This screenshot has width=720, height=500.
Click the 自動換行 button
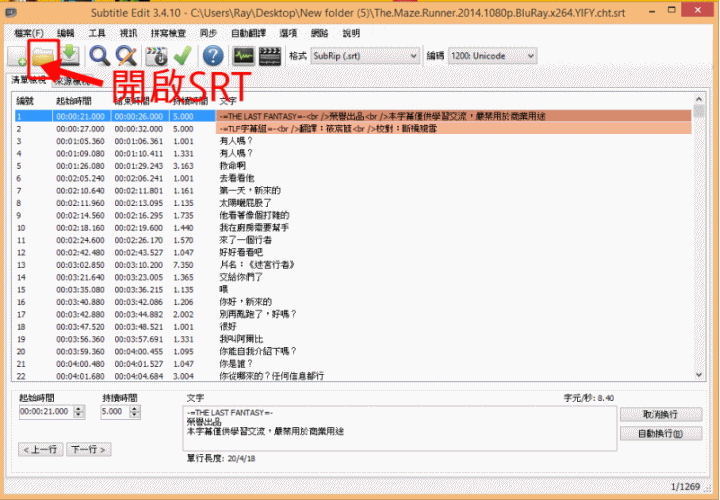[654, 433]
